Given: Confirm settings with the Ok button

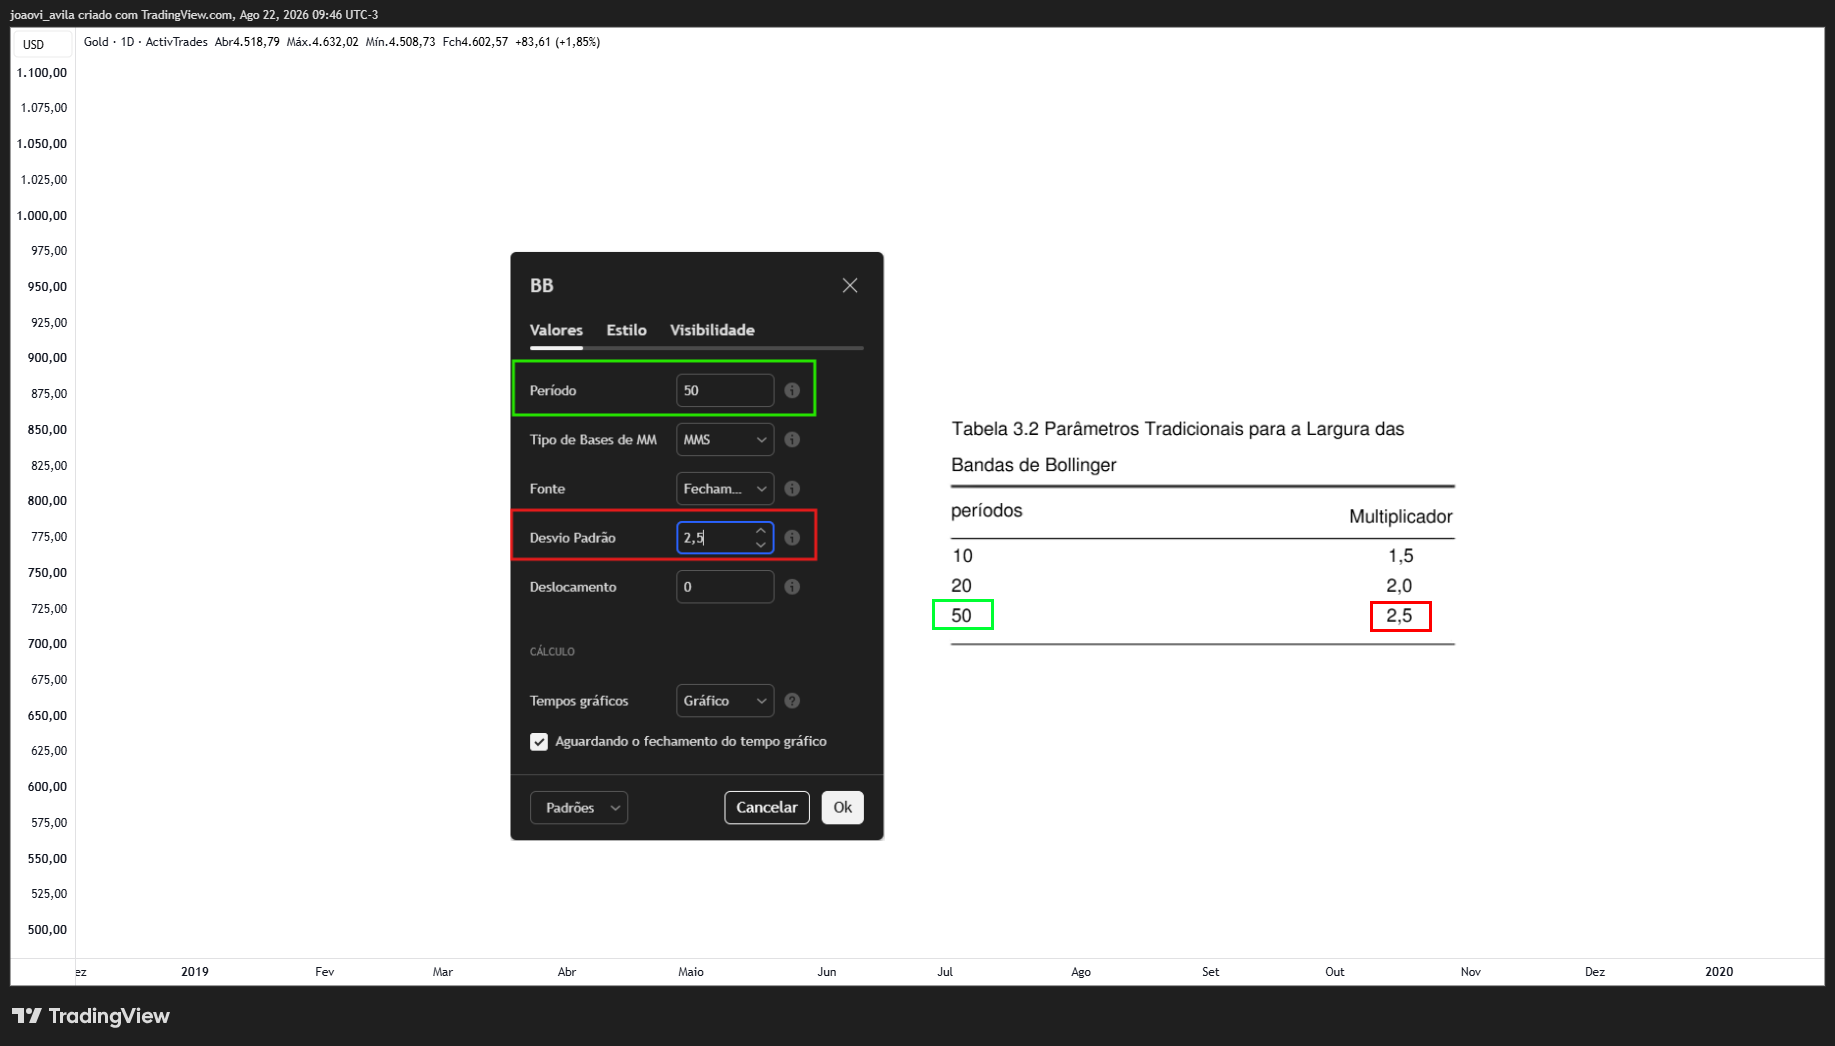Looking at the screenshot, I should pyautogui.click(x=843, y=808).
